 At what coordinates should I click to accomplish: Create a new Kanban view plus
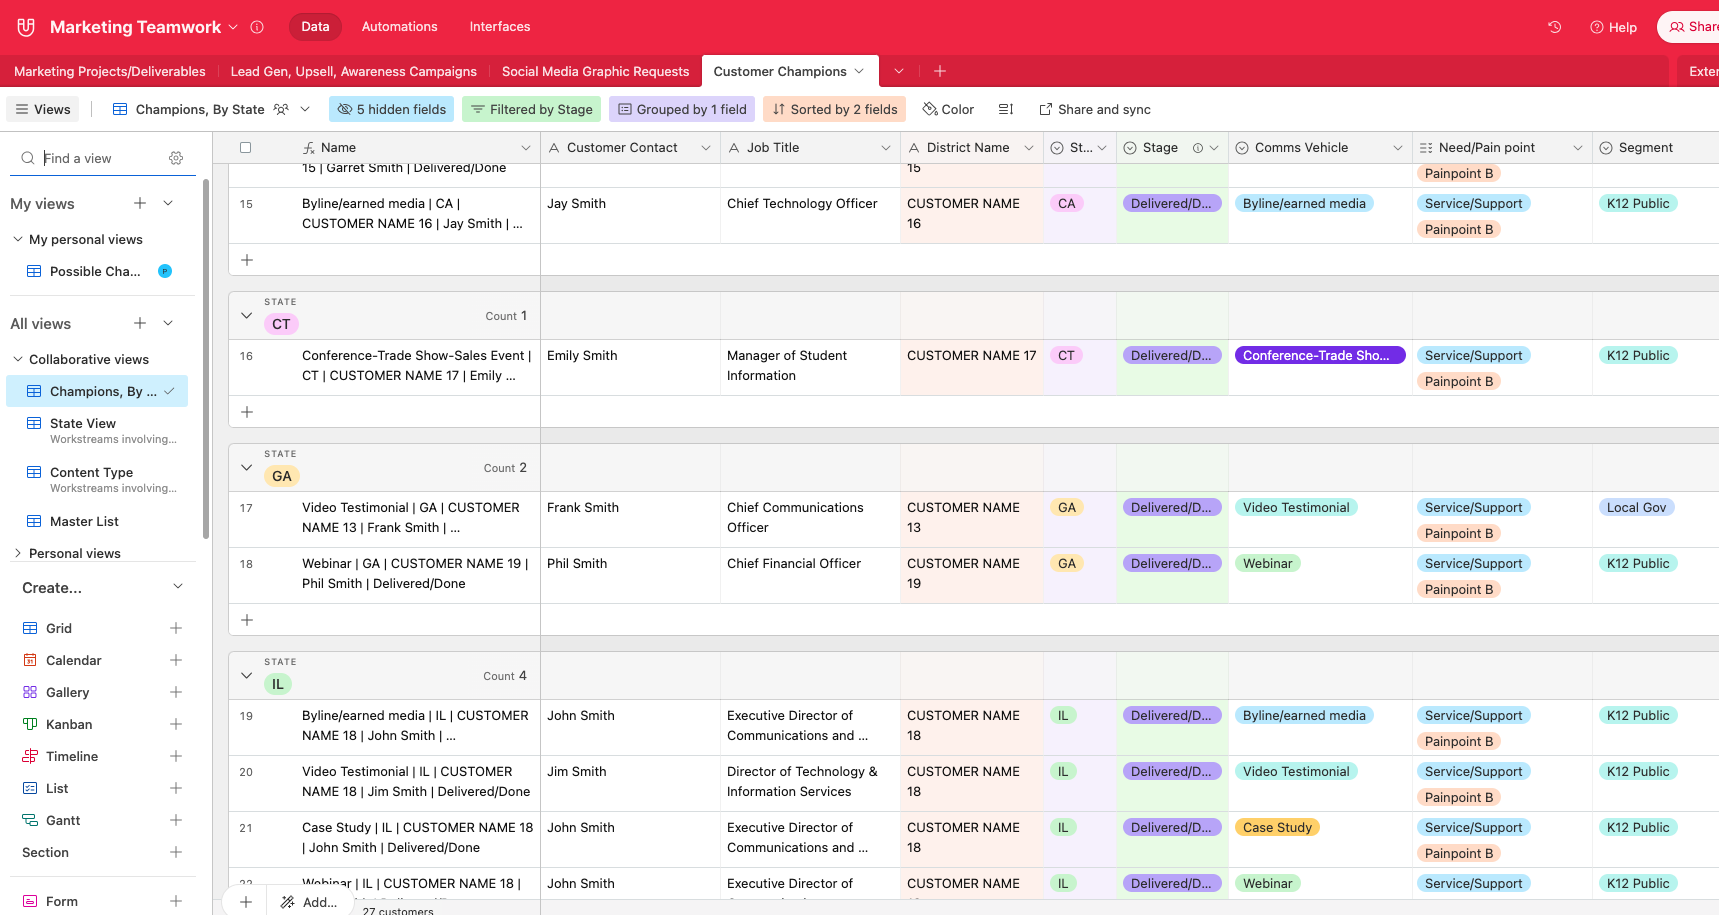[176, 724]
